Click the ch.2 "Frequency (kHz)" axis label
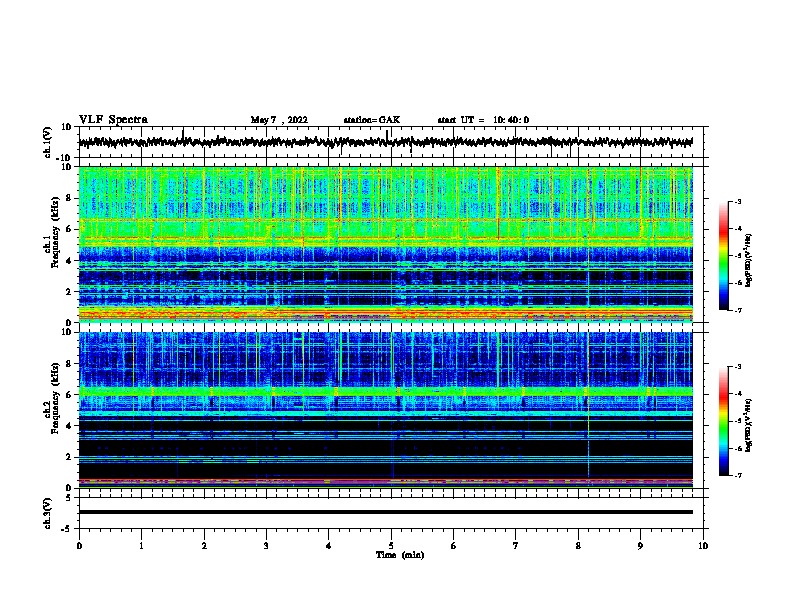This screenshot has height=612, width=792. click(x=55, y=398)
